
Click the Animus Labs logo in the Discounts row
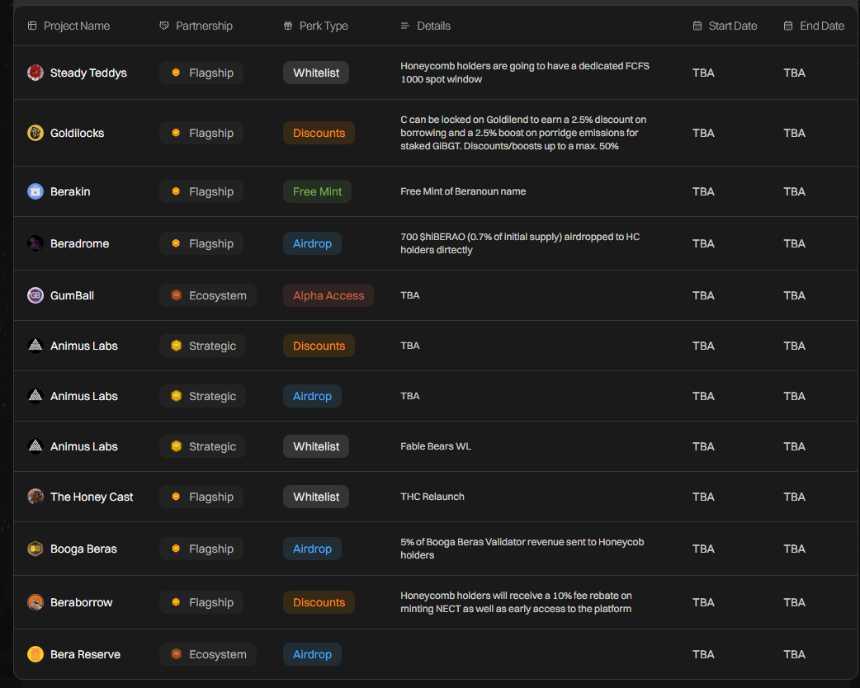pos(35,346)
